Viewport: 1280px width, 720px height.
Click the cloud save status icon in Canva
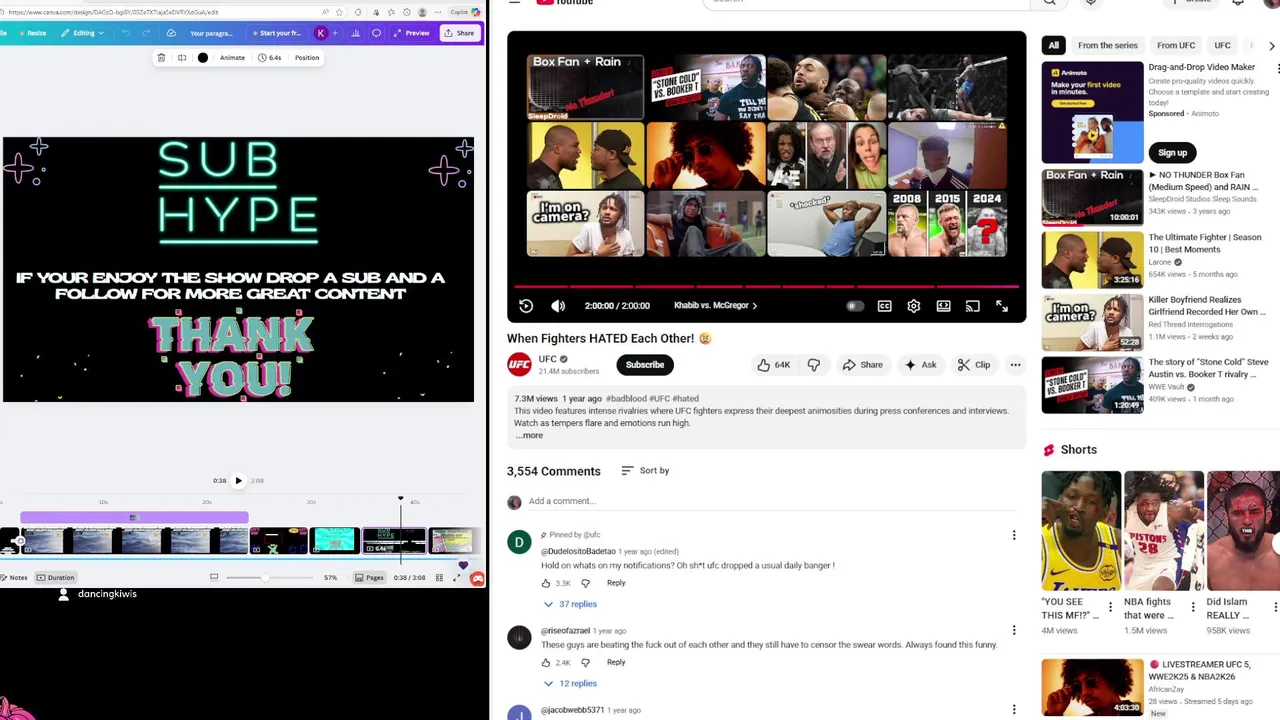point(171,33)
